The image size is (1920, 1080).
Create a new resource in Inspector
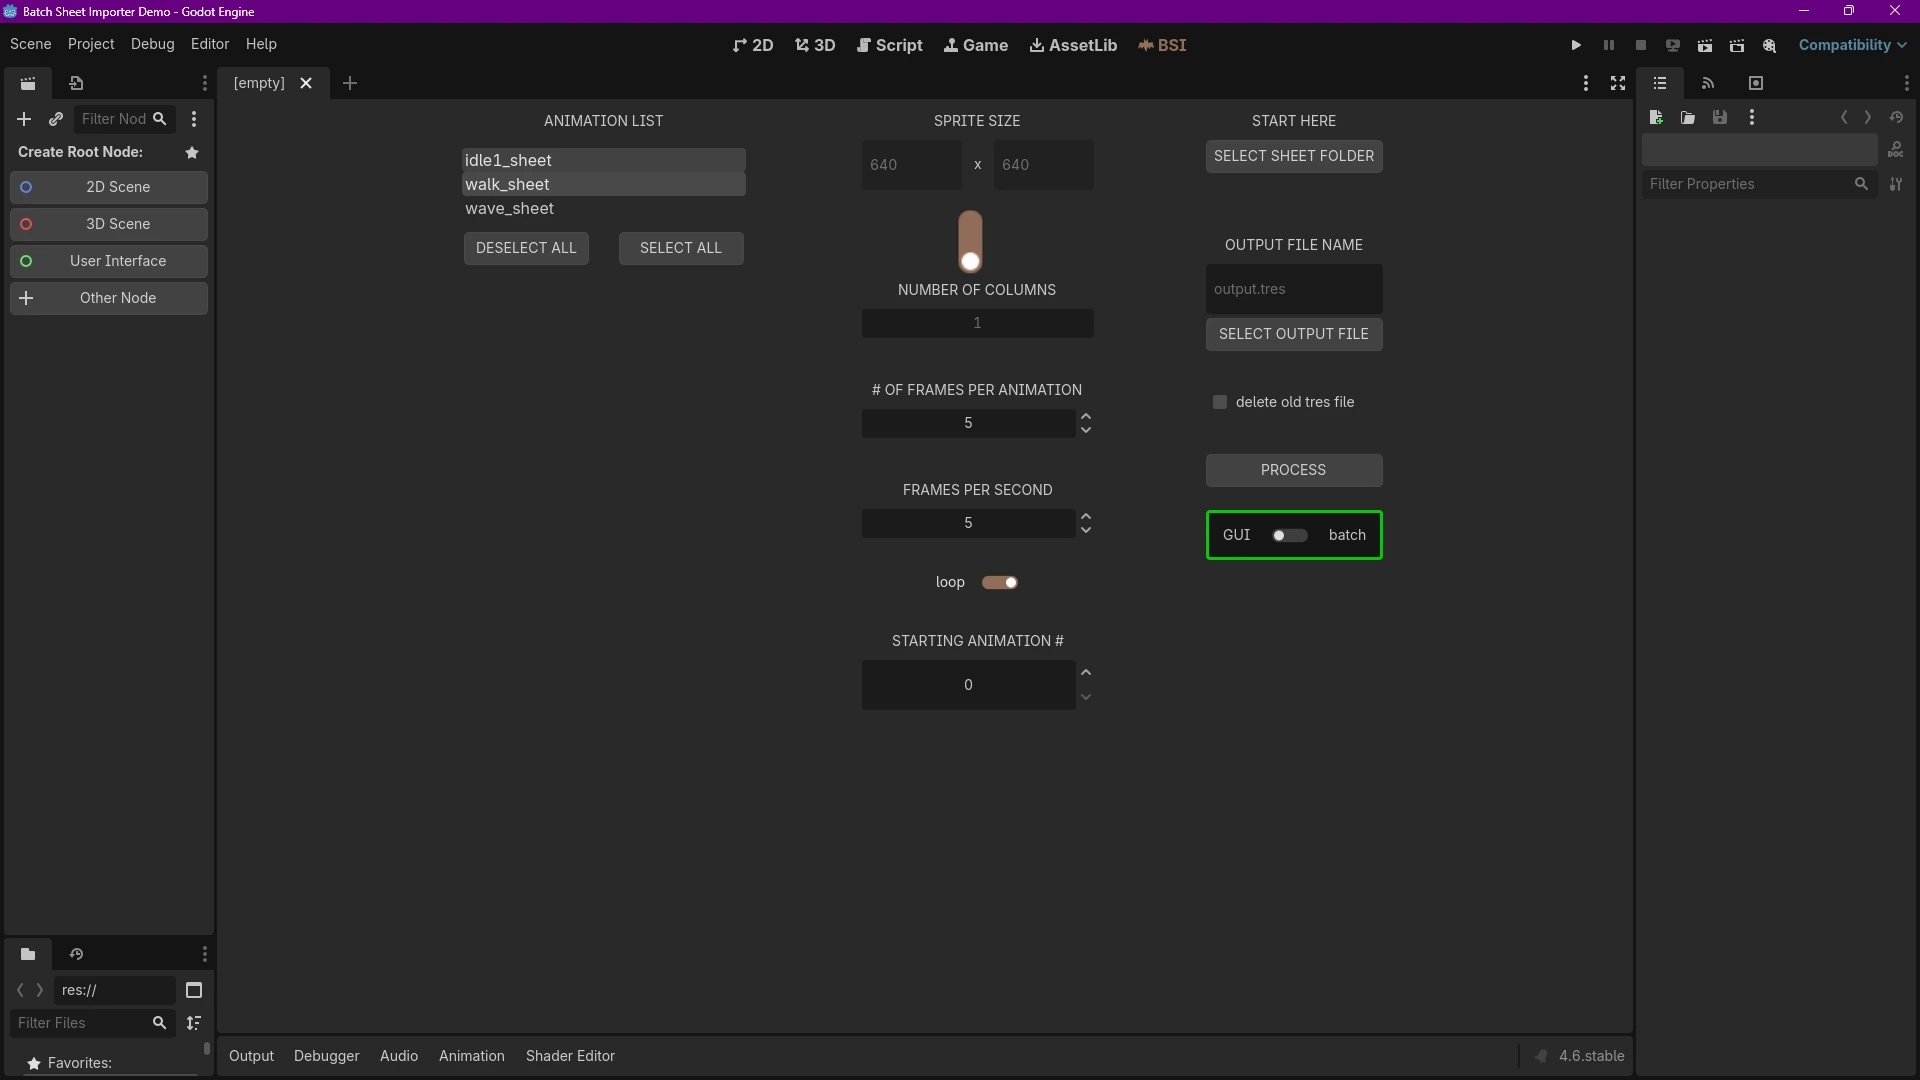pyautogui.click(x=1656, y=118)
